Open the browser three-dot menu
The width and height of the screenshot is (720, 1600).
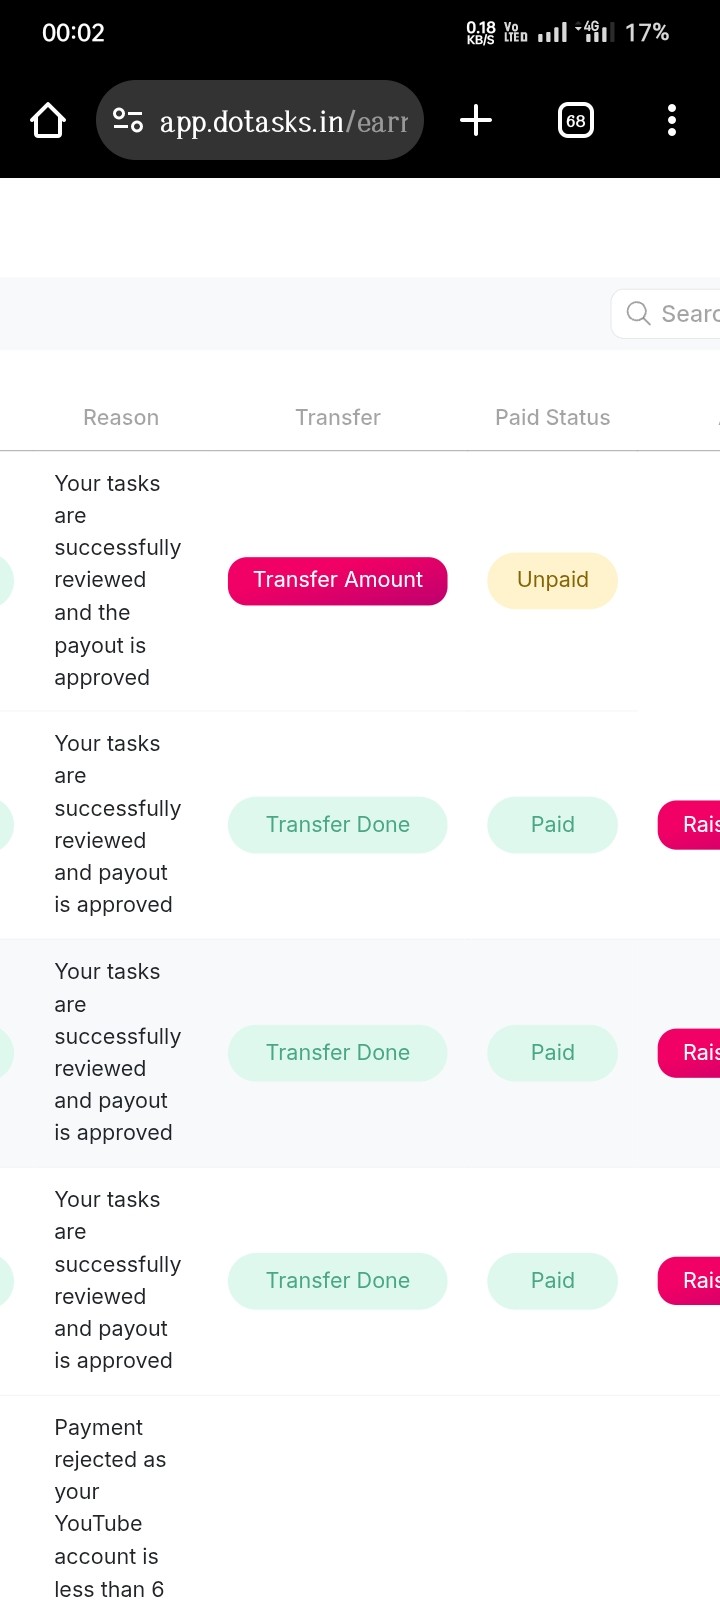point(671,121)
